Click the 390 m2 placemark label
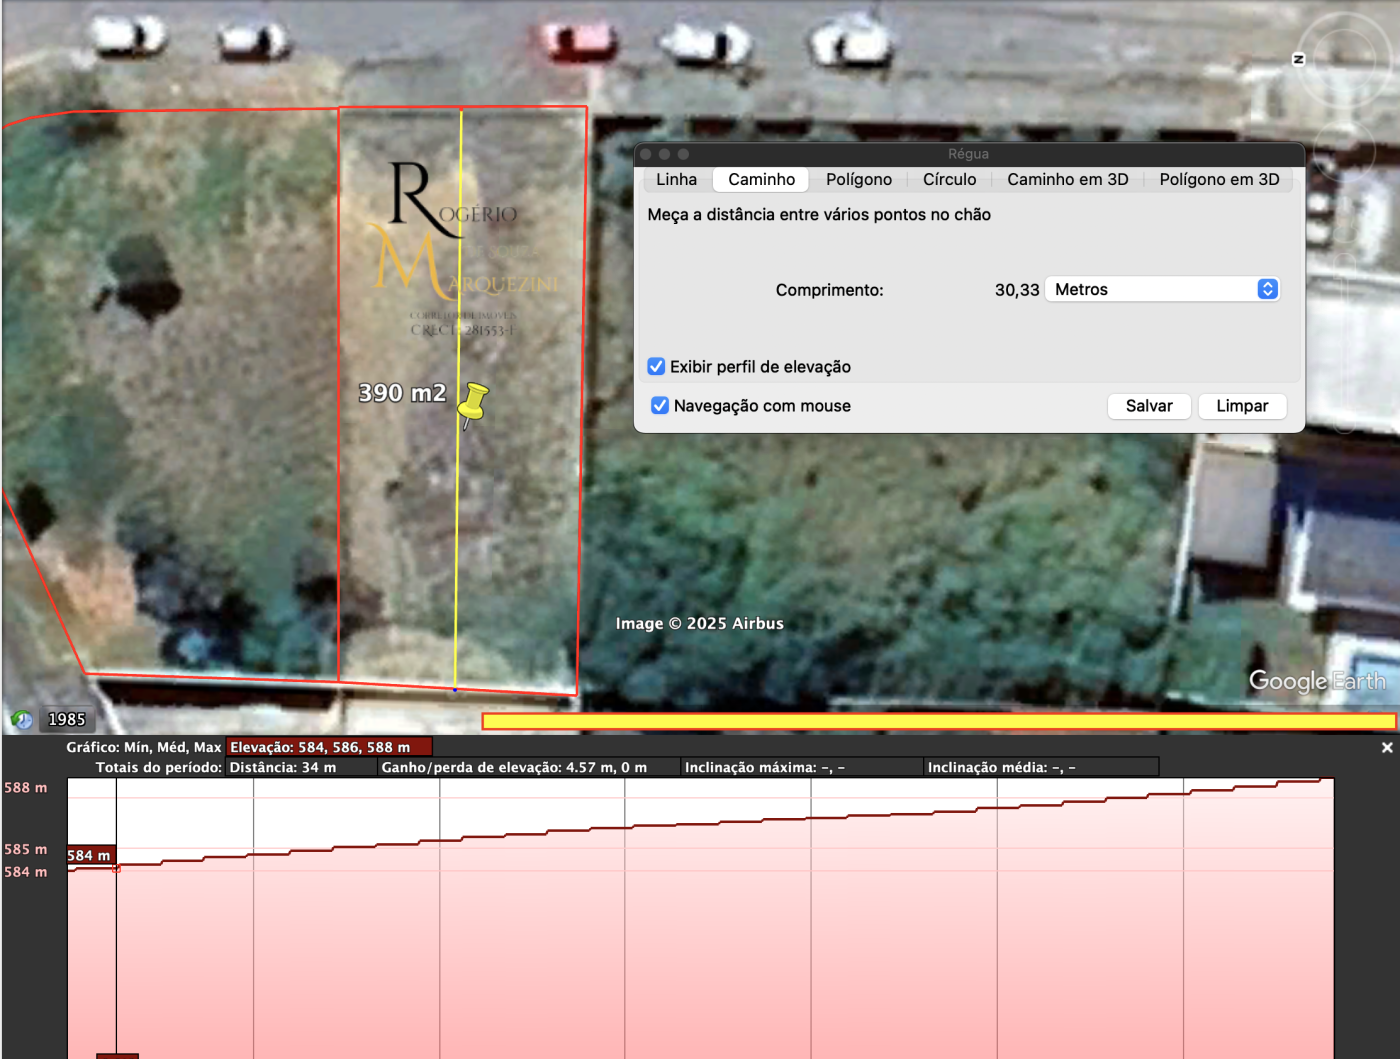 pyautogui.click(x=403, y=393)
